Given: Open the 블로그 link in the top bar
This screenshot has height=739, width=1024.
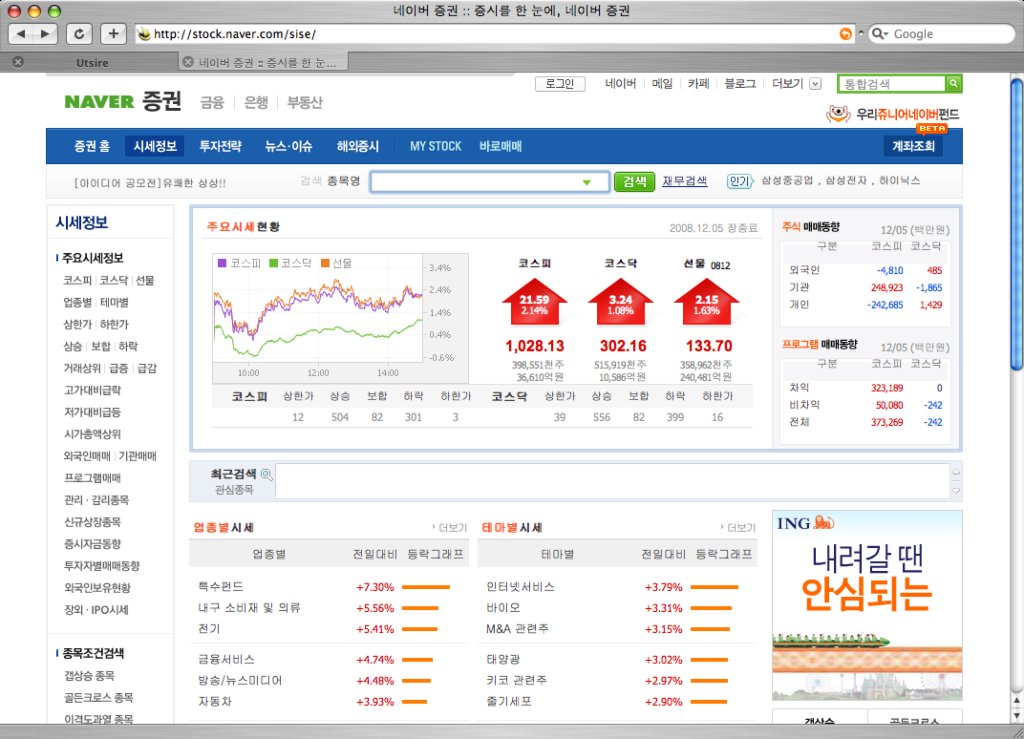Looking at the screenshot, I should coord(740,84).
